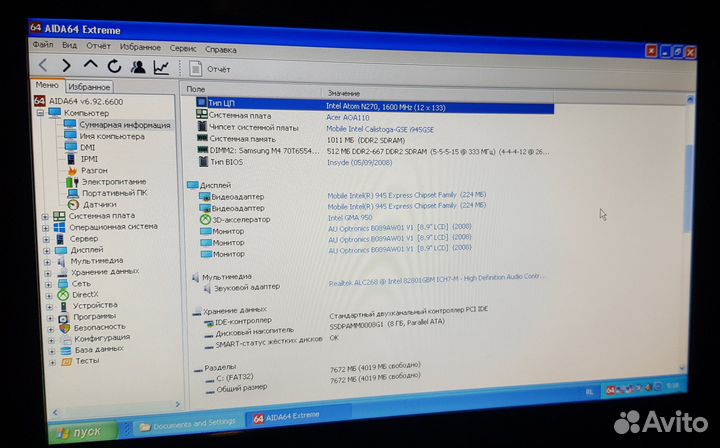Select the DIMM2: Samsung M4 70T6554 row
The image size is (720, 448).
click(x=372, y=151)
